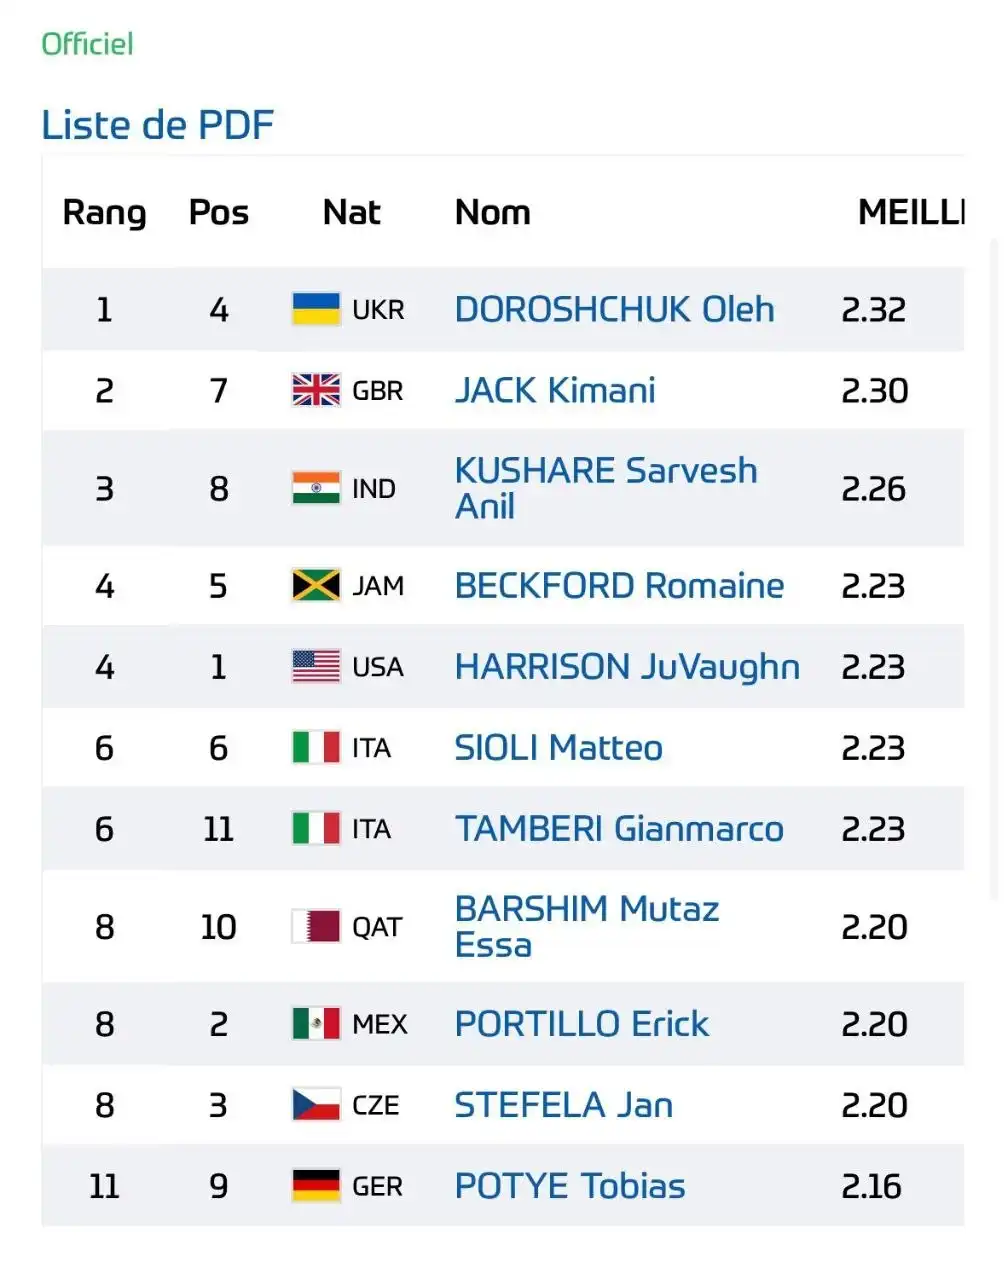Click the USA flag icon
The width and height of the screenshot is (1005, 1280).
click(316, 666)
